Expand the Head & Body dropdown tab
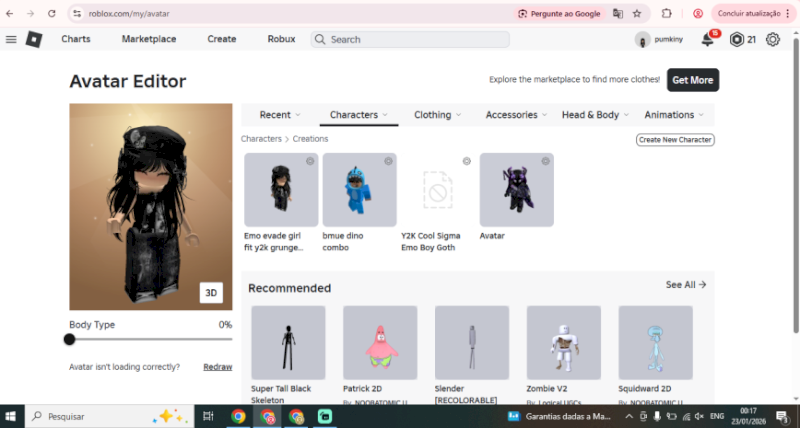This screenshot has height=428, width=800. tap(595, 115)
